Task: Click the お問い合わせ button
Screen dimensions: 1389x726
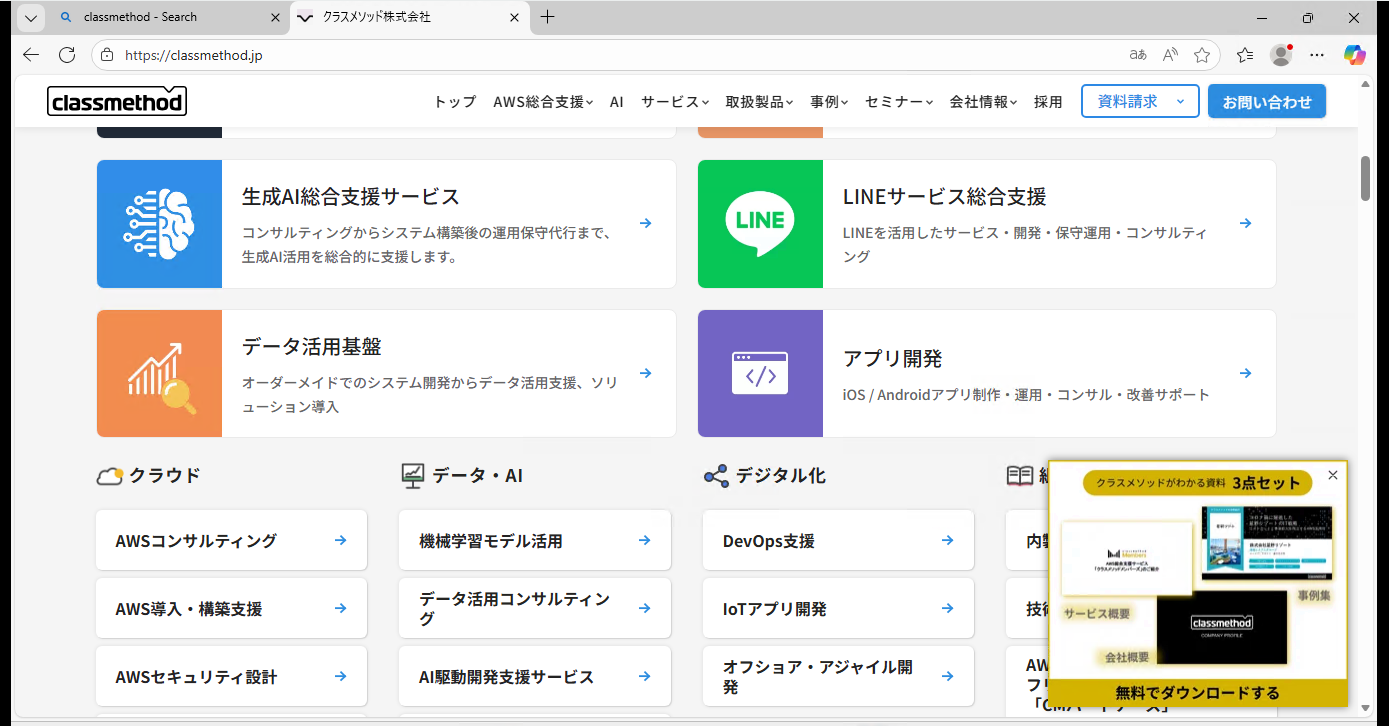Action: click(x=1266, y=102)
